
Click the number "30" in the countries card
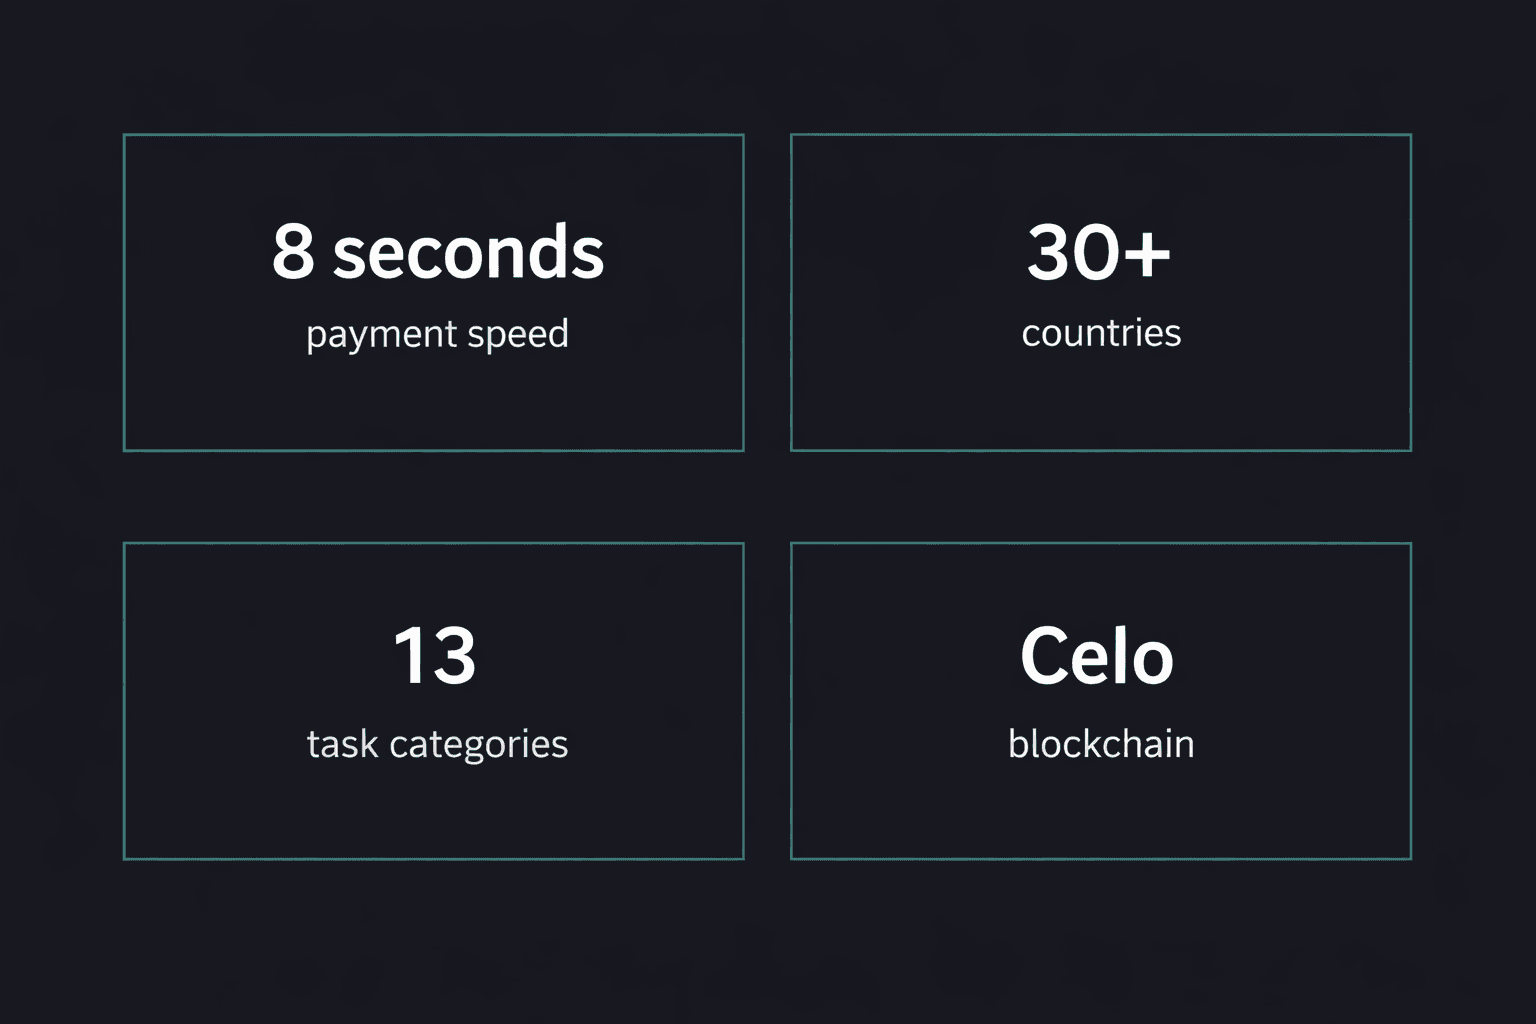tap(1072, 251)
